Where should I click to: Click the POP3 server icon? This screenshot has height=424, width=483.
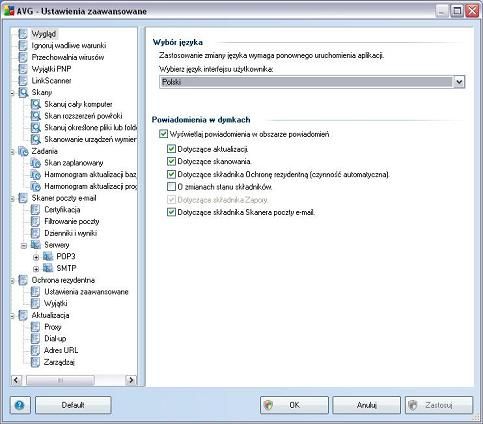48,257
